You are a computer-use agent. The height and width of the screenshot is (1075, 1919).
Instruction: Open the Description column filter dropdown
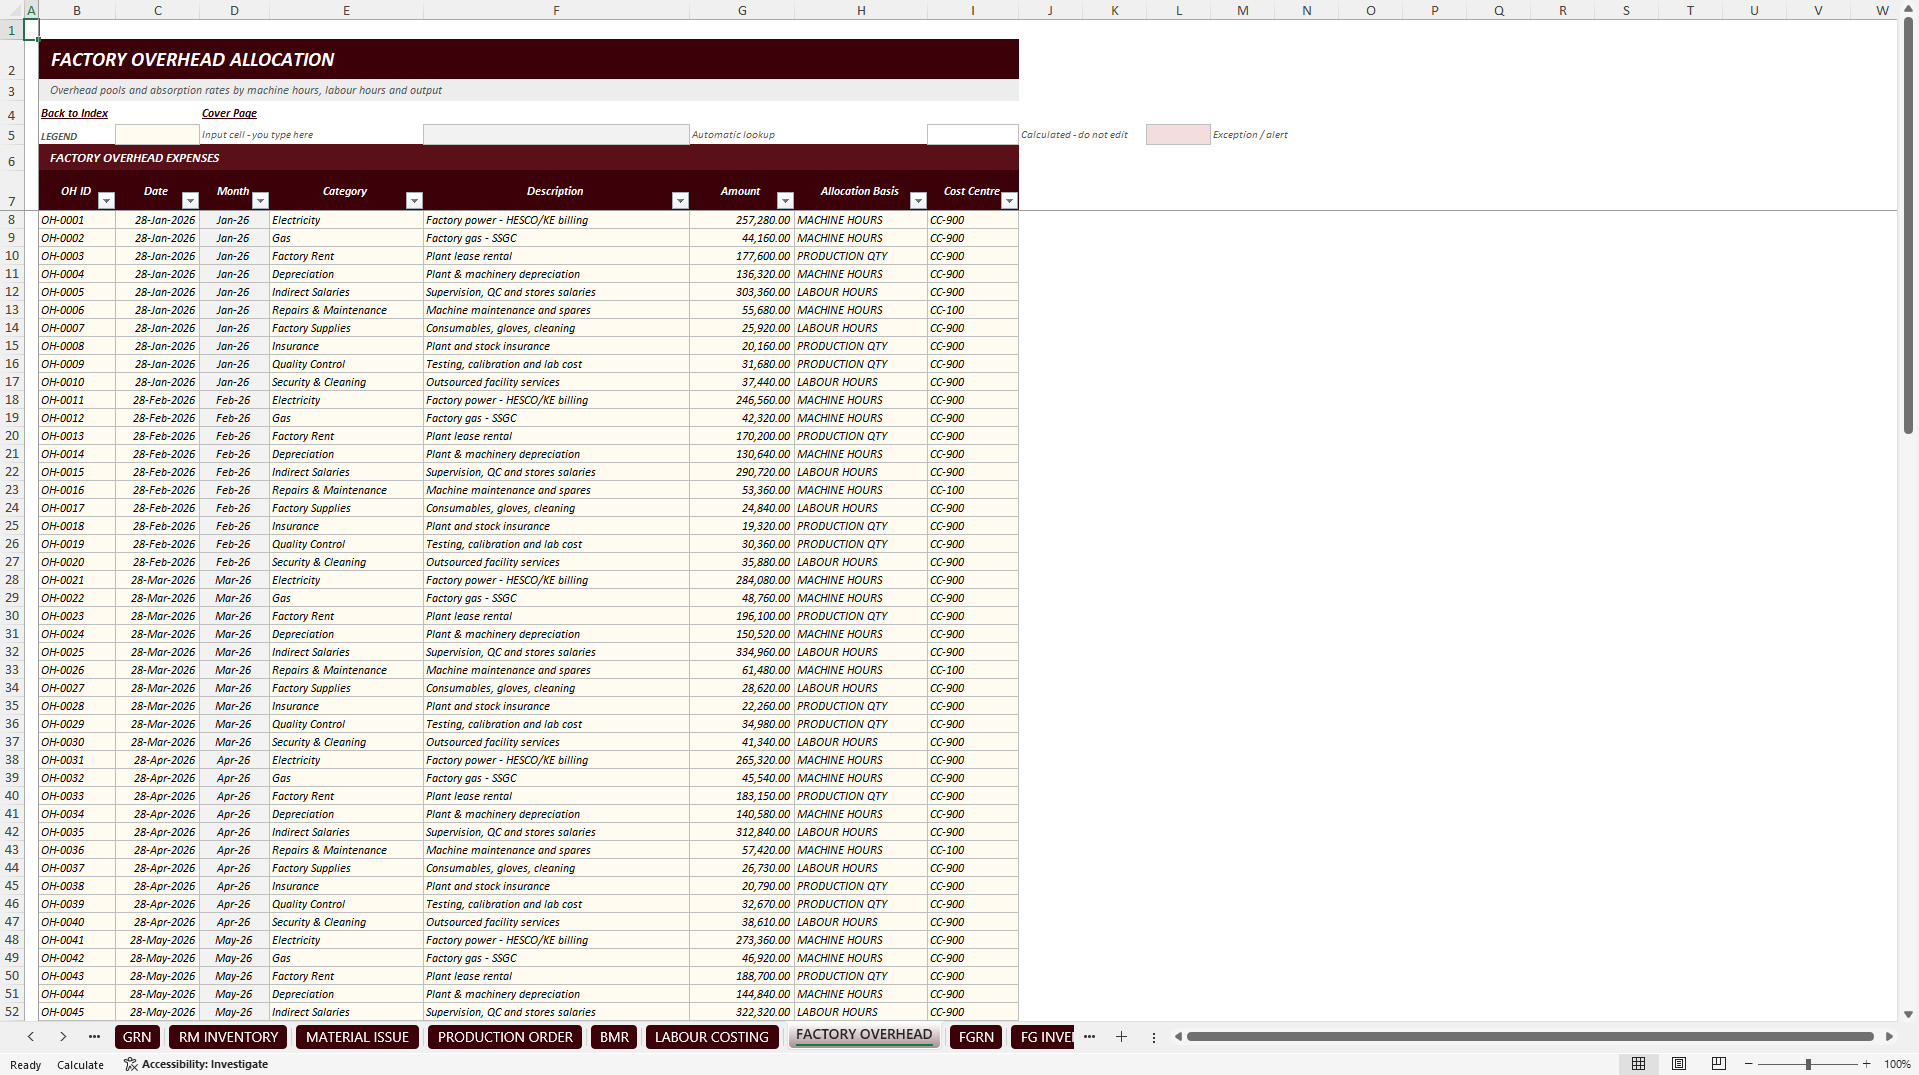click(x=680, y=201)
